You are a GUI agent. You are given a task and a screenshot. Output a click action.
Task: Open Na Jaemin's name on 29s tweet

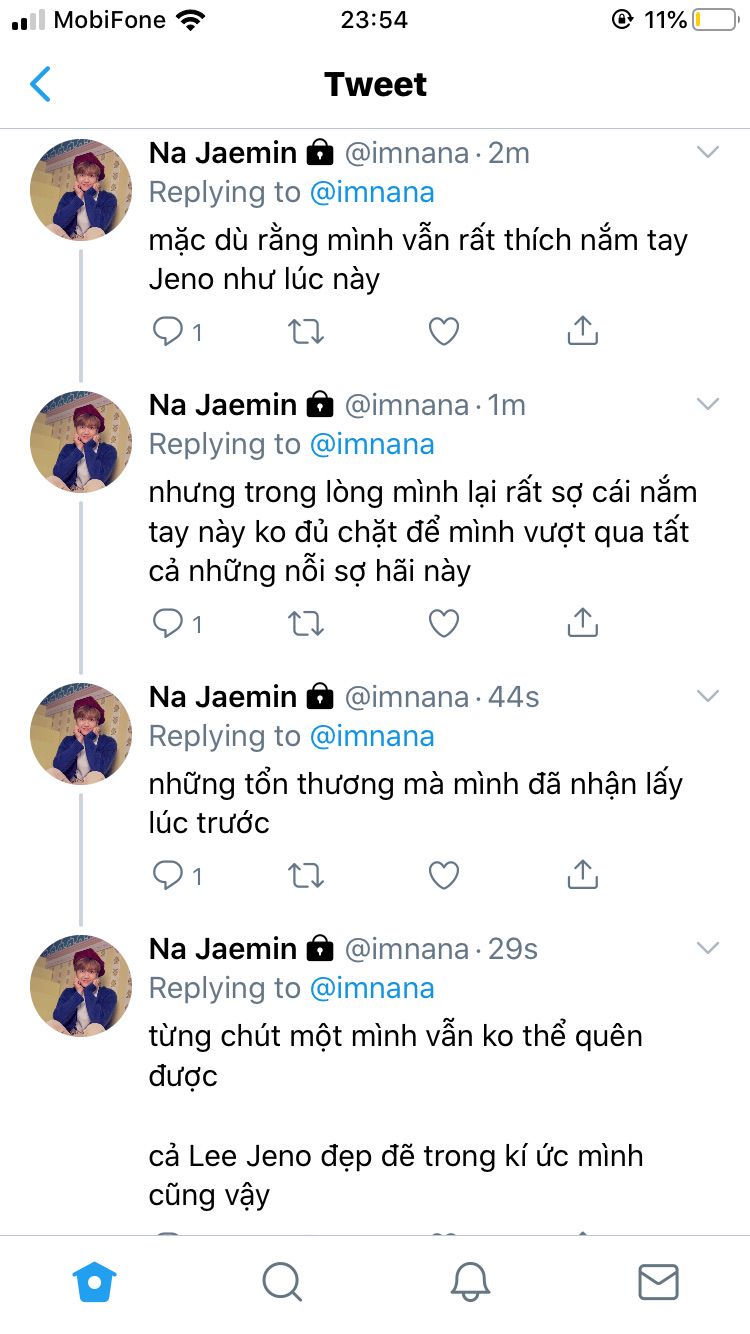[x=223, y=948]
